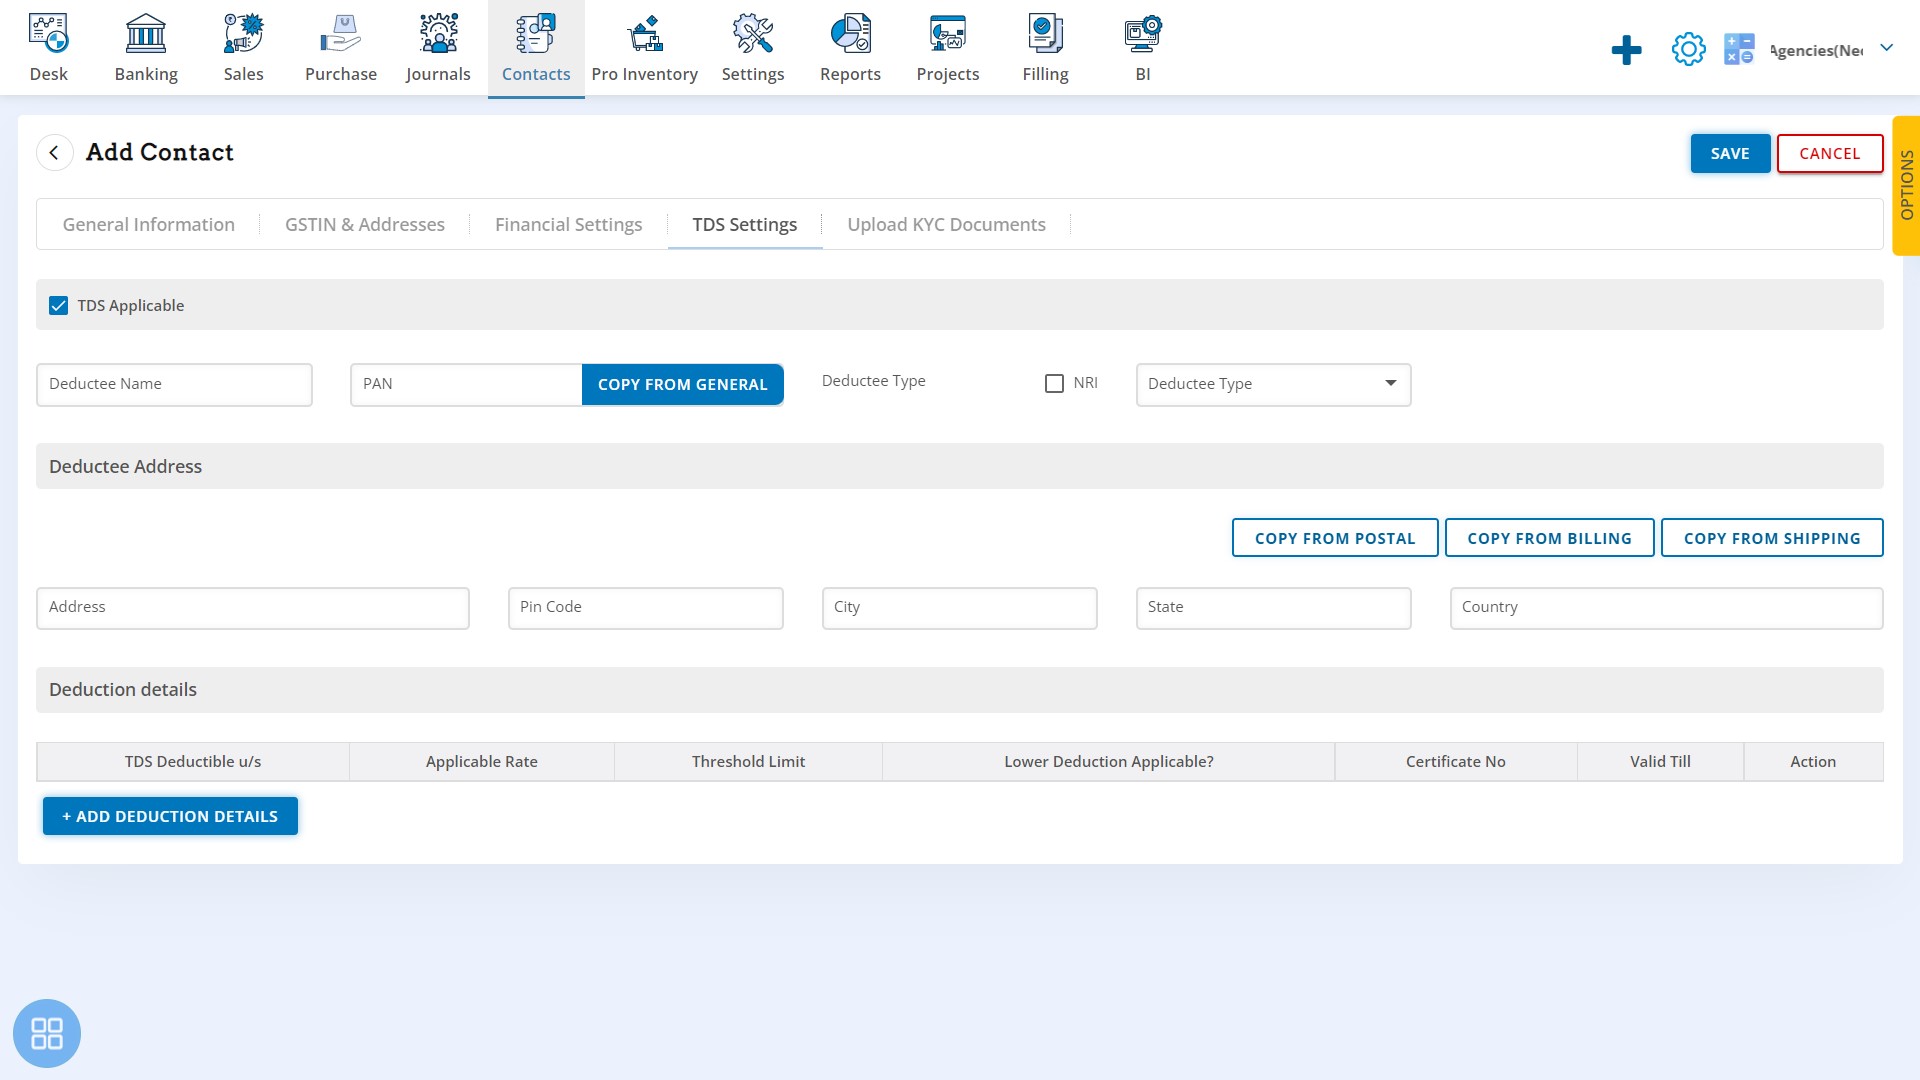Click ADD DEDUCTION DETAILS button
The width and height of the screenshot is (1920, 1080).
click(170, 815)
